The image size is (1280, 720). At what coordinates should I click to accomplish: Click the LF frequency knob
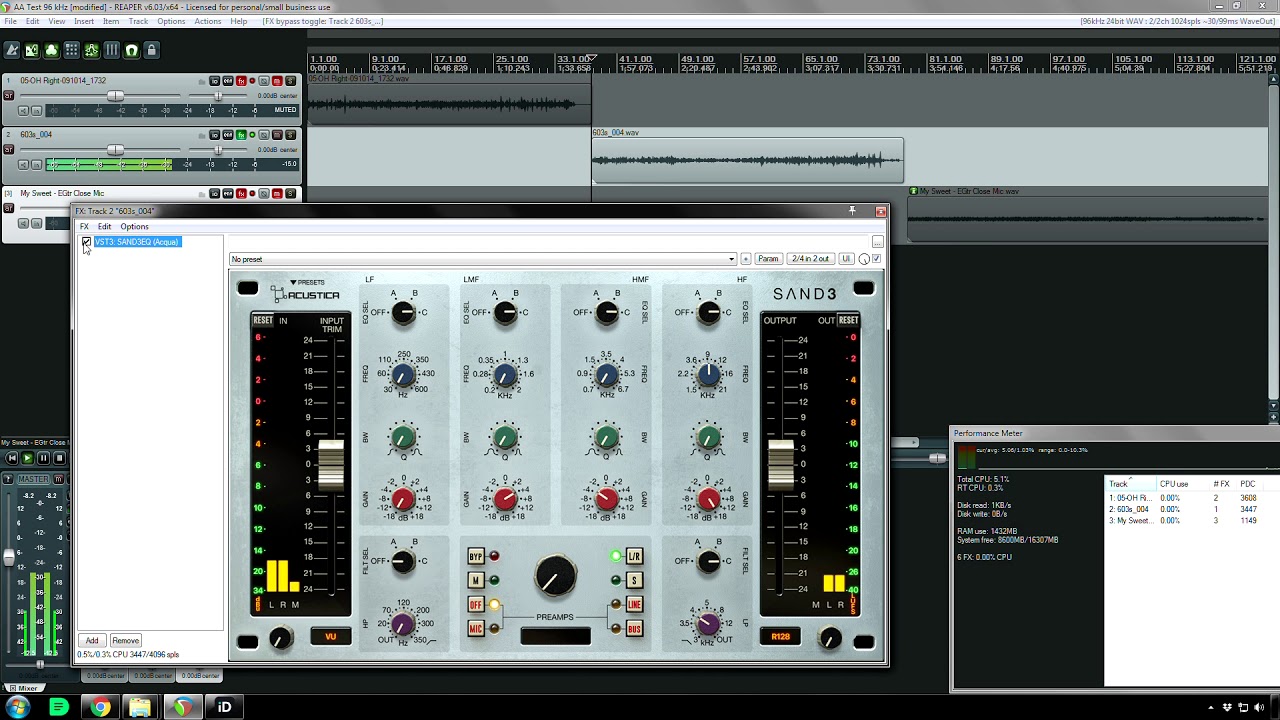(x=403, y=376)
